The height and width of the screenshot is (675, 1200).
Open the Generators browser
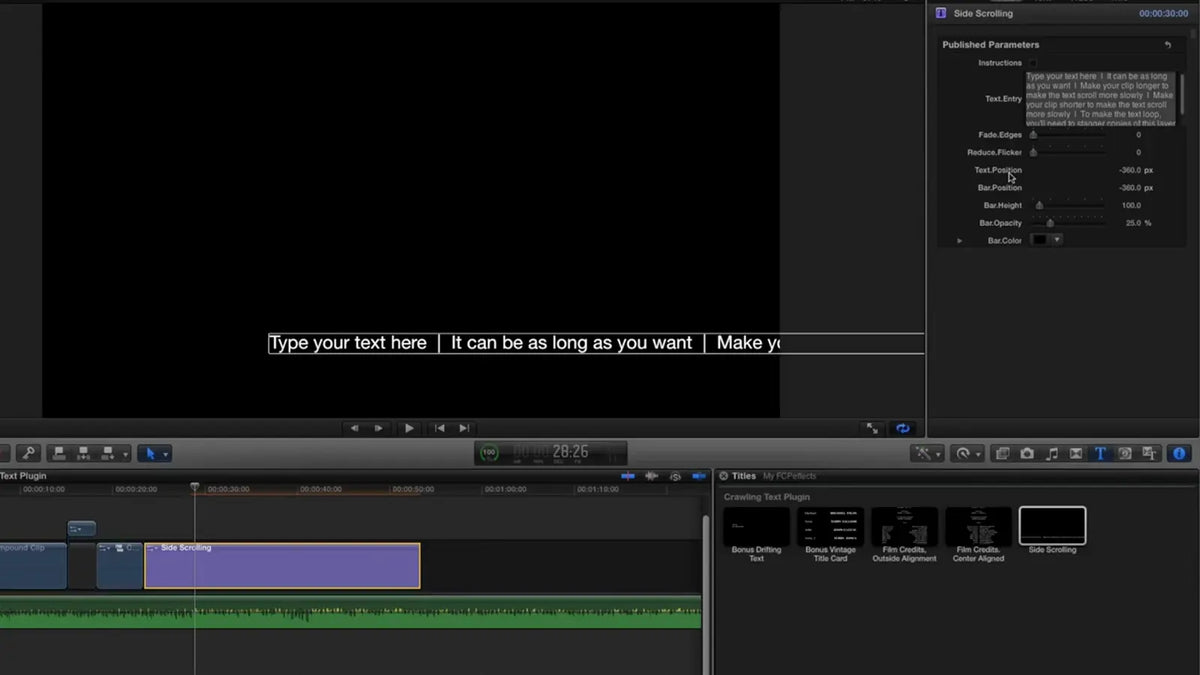pyautogui.click(x=1125, y=453)
